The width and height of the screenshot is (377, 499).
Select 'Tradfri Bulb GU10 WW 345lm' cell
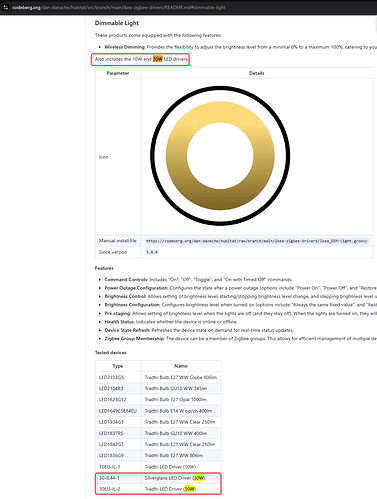click(x=181, y=389)
